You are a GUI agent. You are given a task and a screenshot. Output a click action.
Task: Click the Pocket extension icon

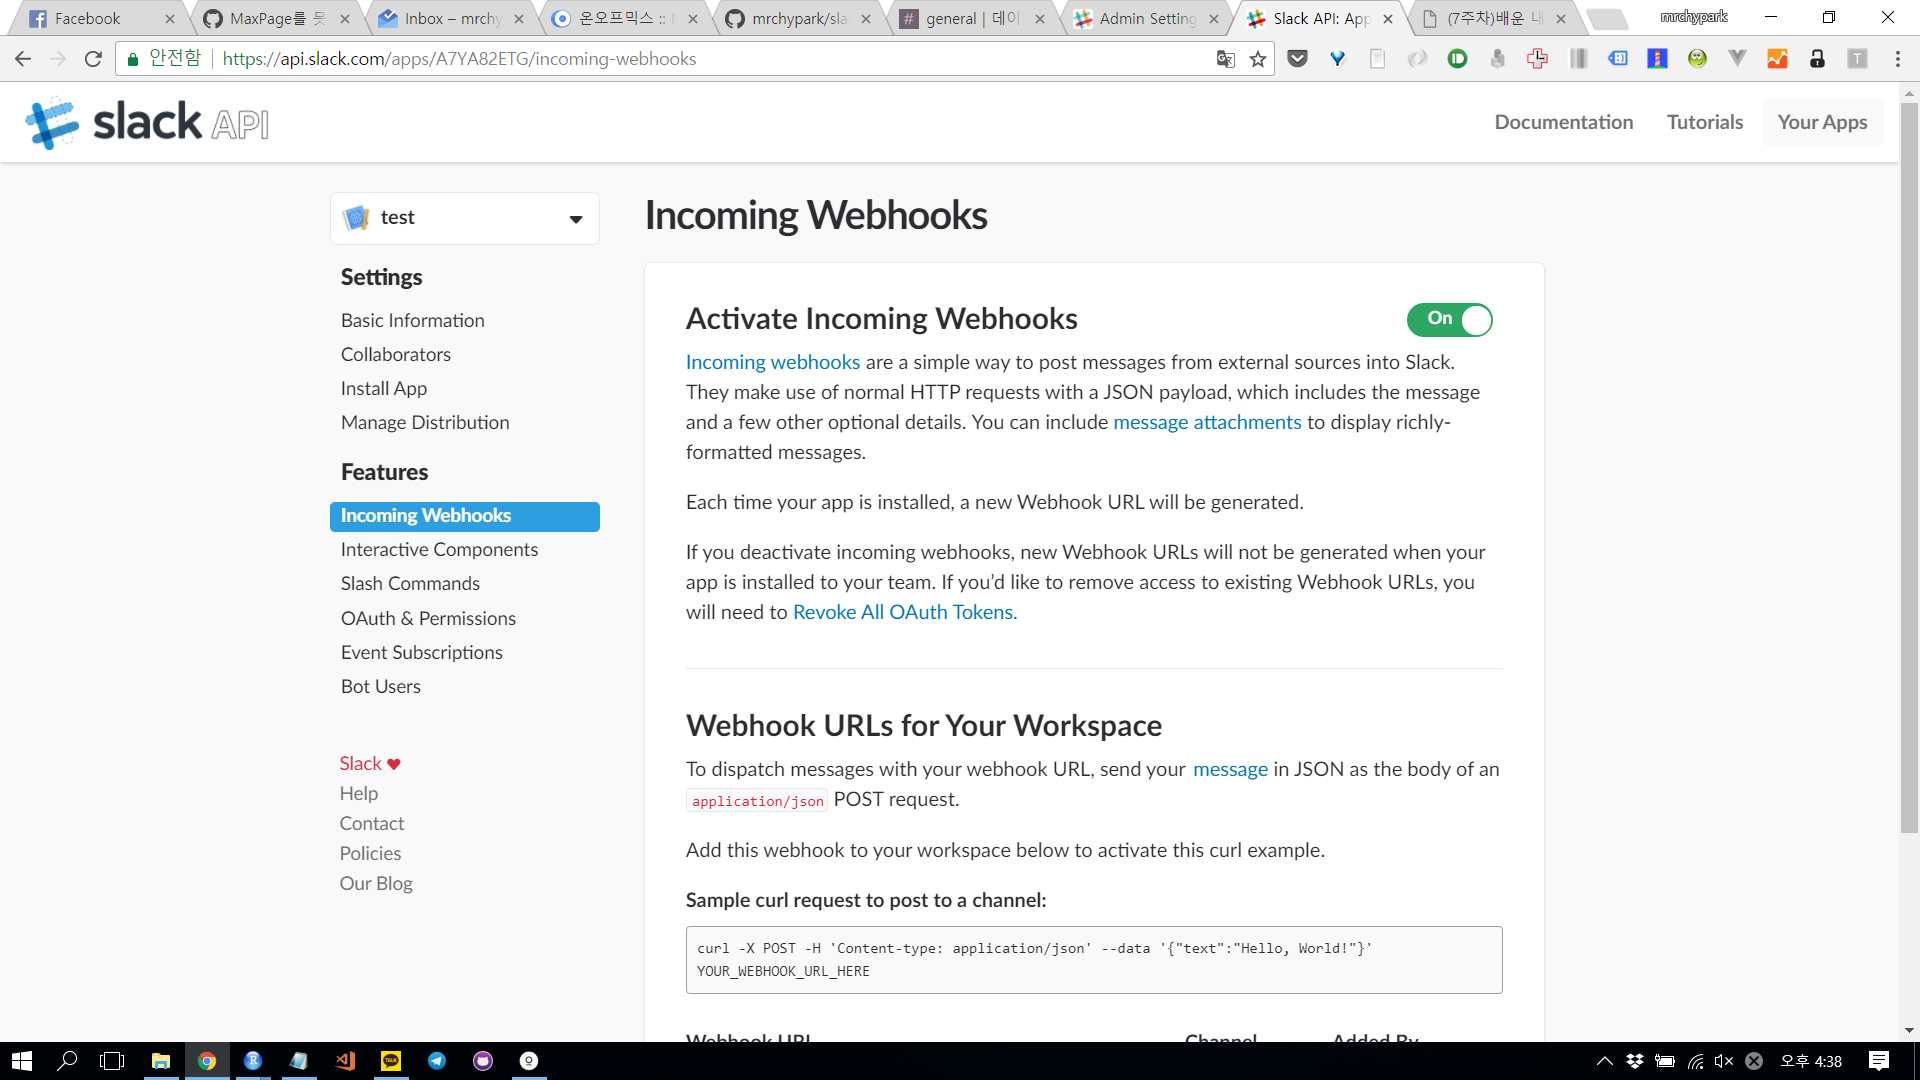pyautogui.click(x=1297, y=59)
